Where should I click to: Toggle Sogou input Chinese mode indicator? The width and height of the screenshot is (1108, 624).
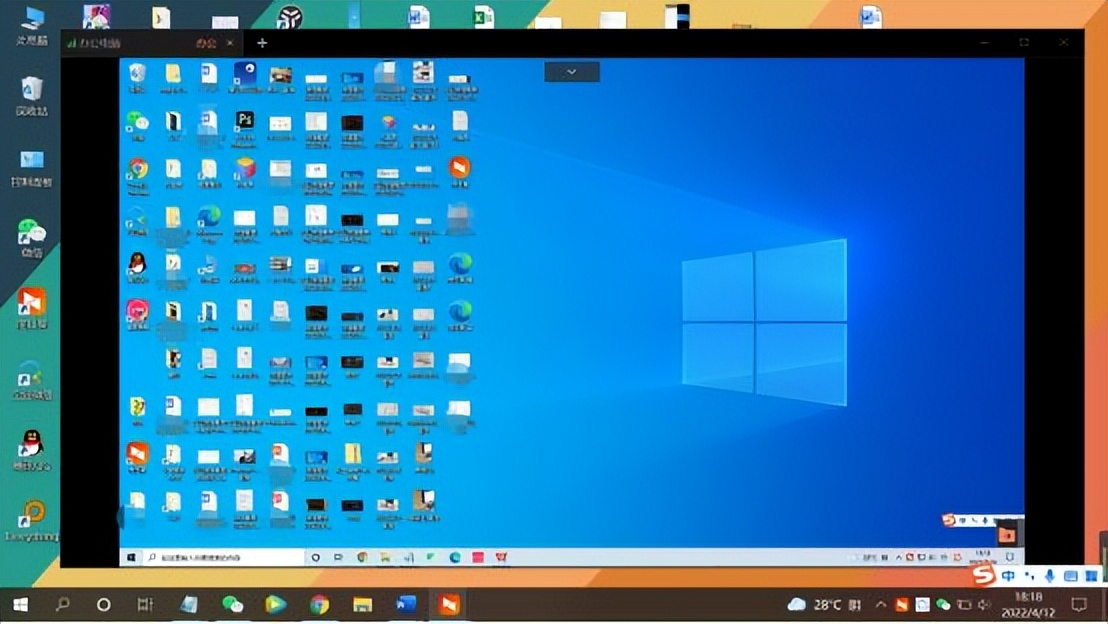(x=1008, y=576)
